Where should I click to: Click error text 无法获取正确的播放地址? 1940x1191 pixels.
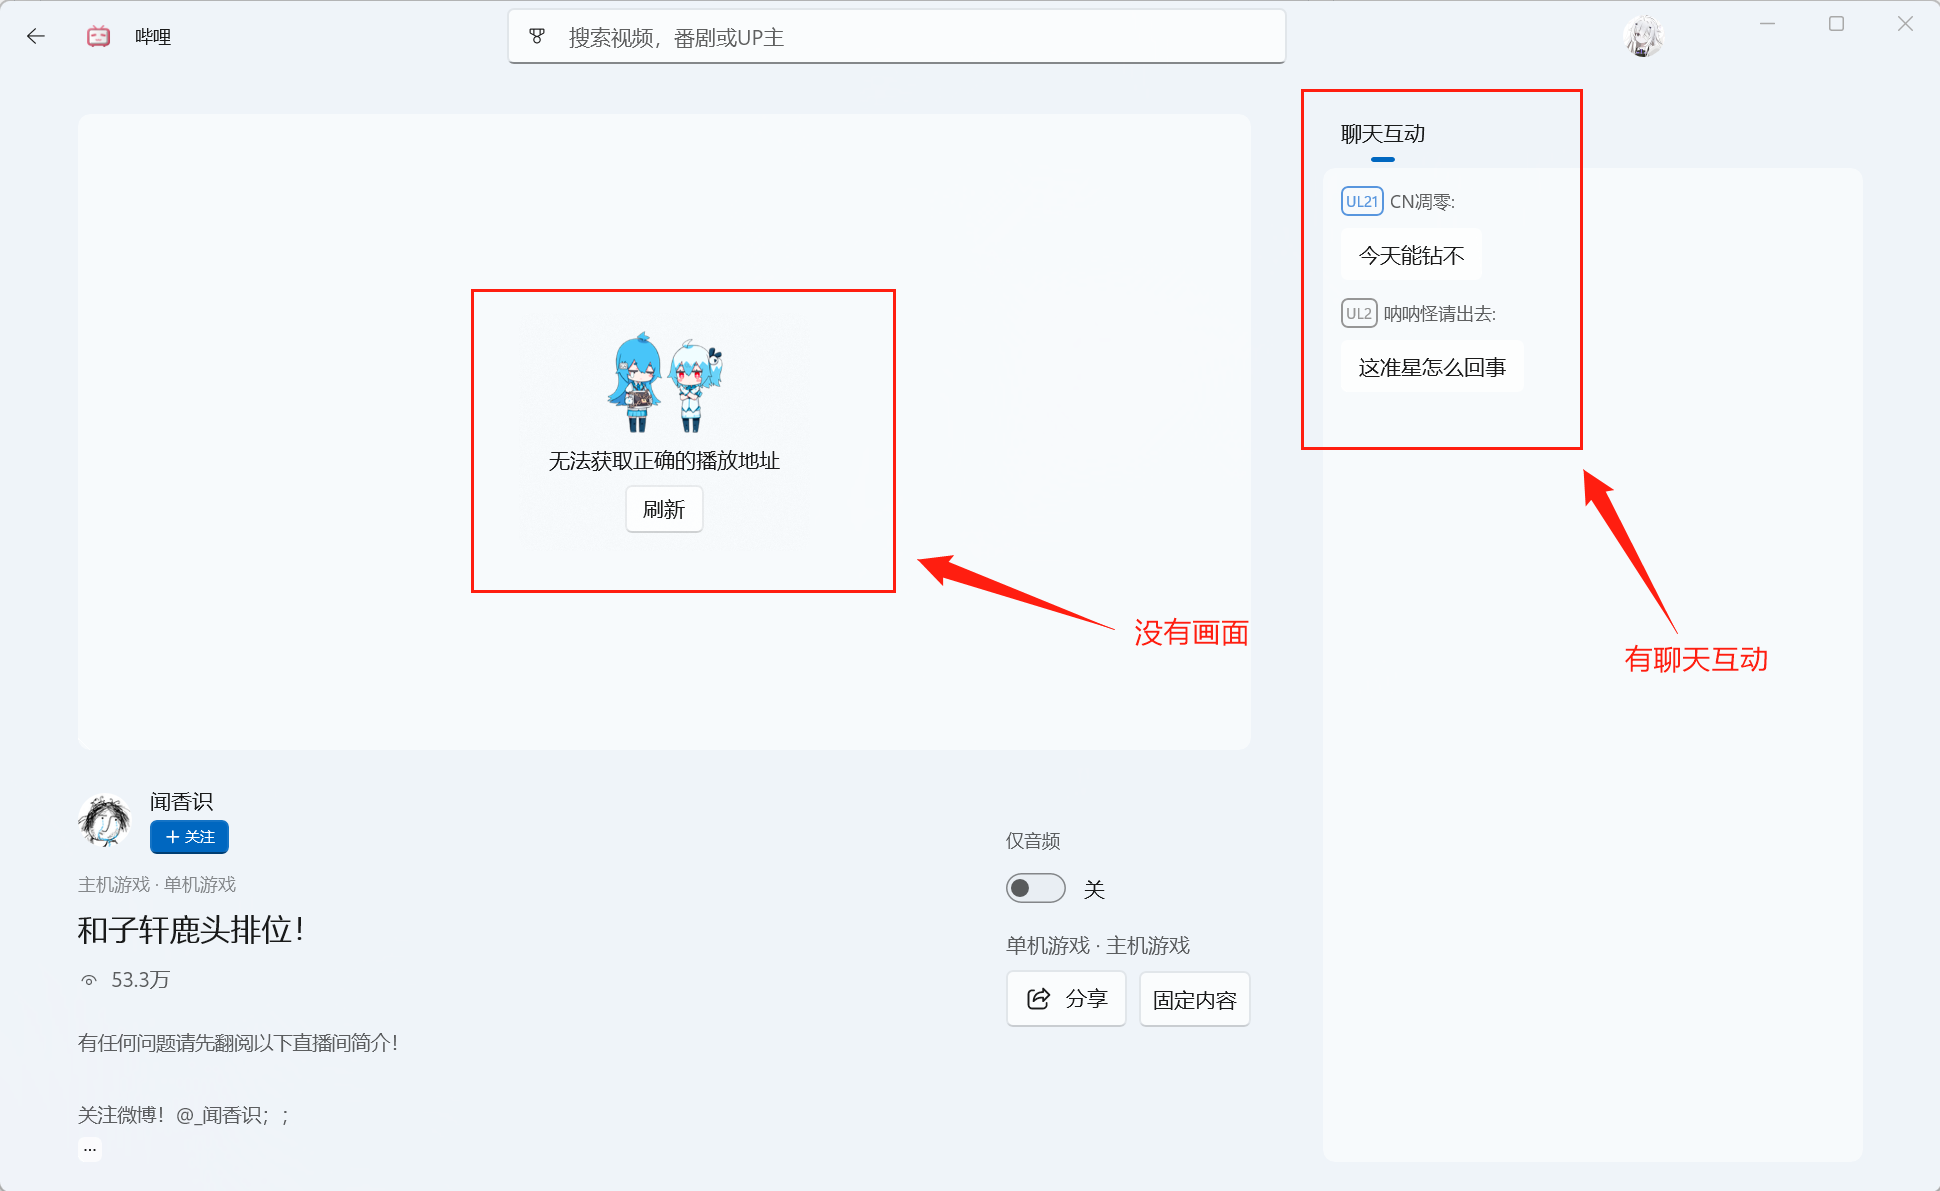click(664, 461)
